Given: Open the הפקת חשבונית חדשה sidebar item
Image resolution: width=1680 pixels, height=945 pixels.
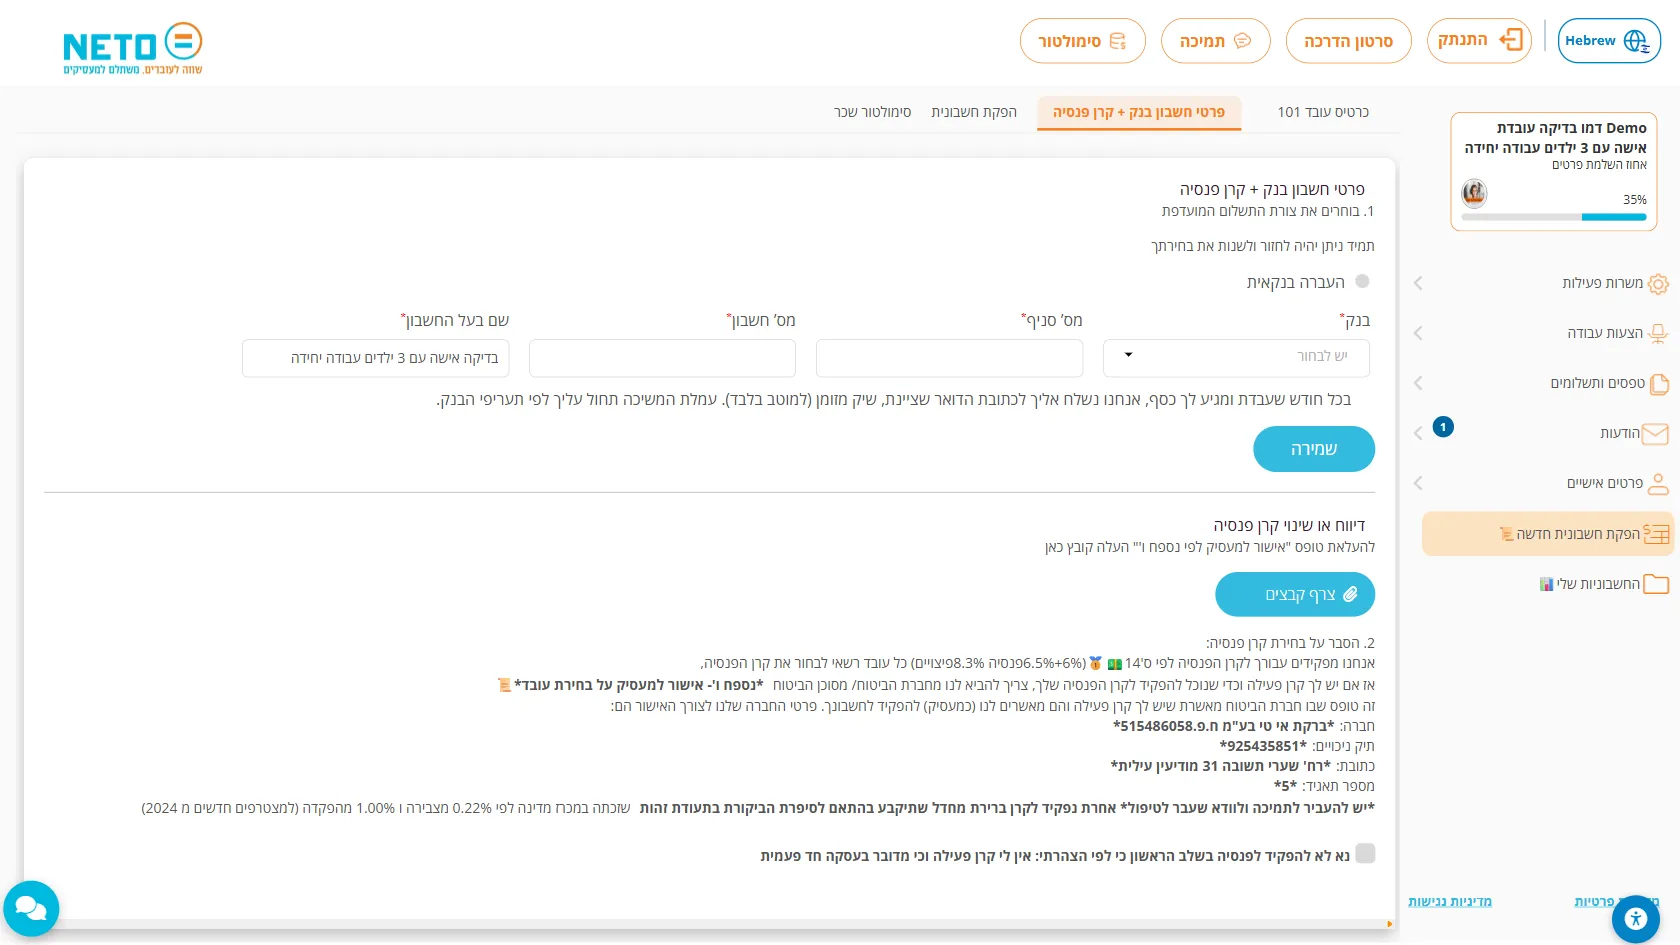Looking at the screenshot, I should tap(1547, 534).
